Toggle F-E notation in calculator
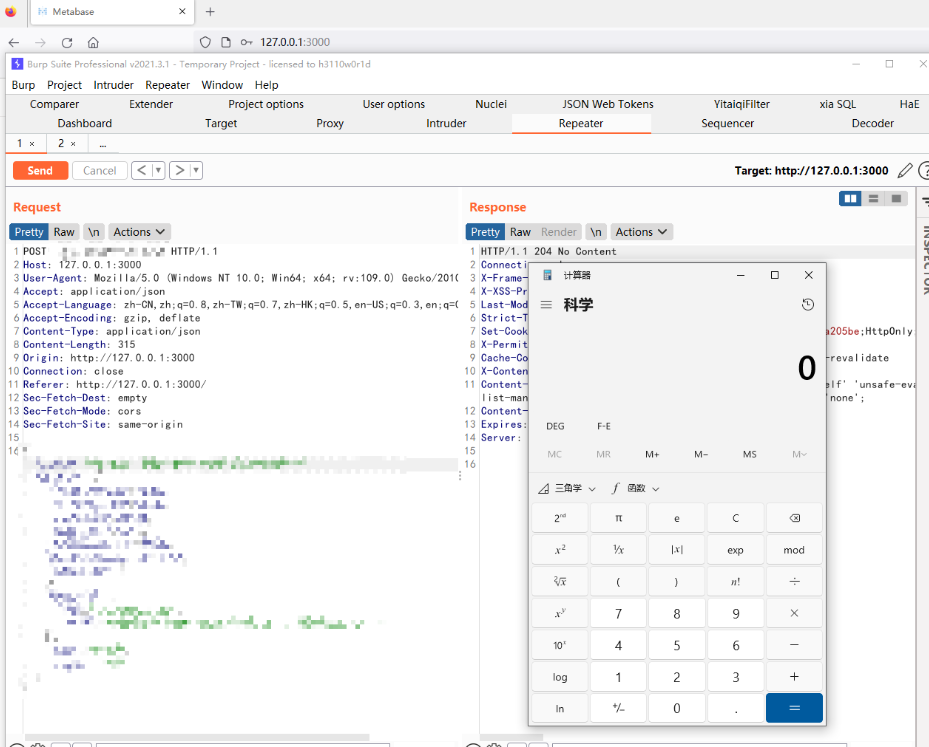This screenshot has height=747, width=929. point(604,426)
